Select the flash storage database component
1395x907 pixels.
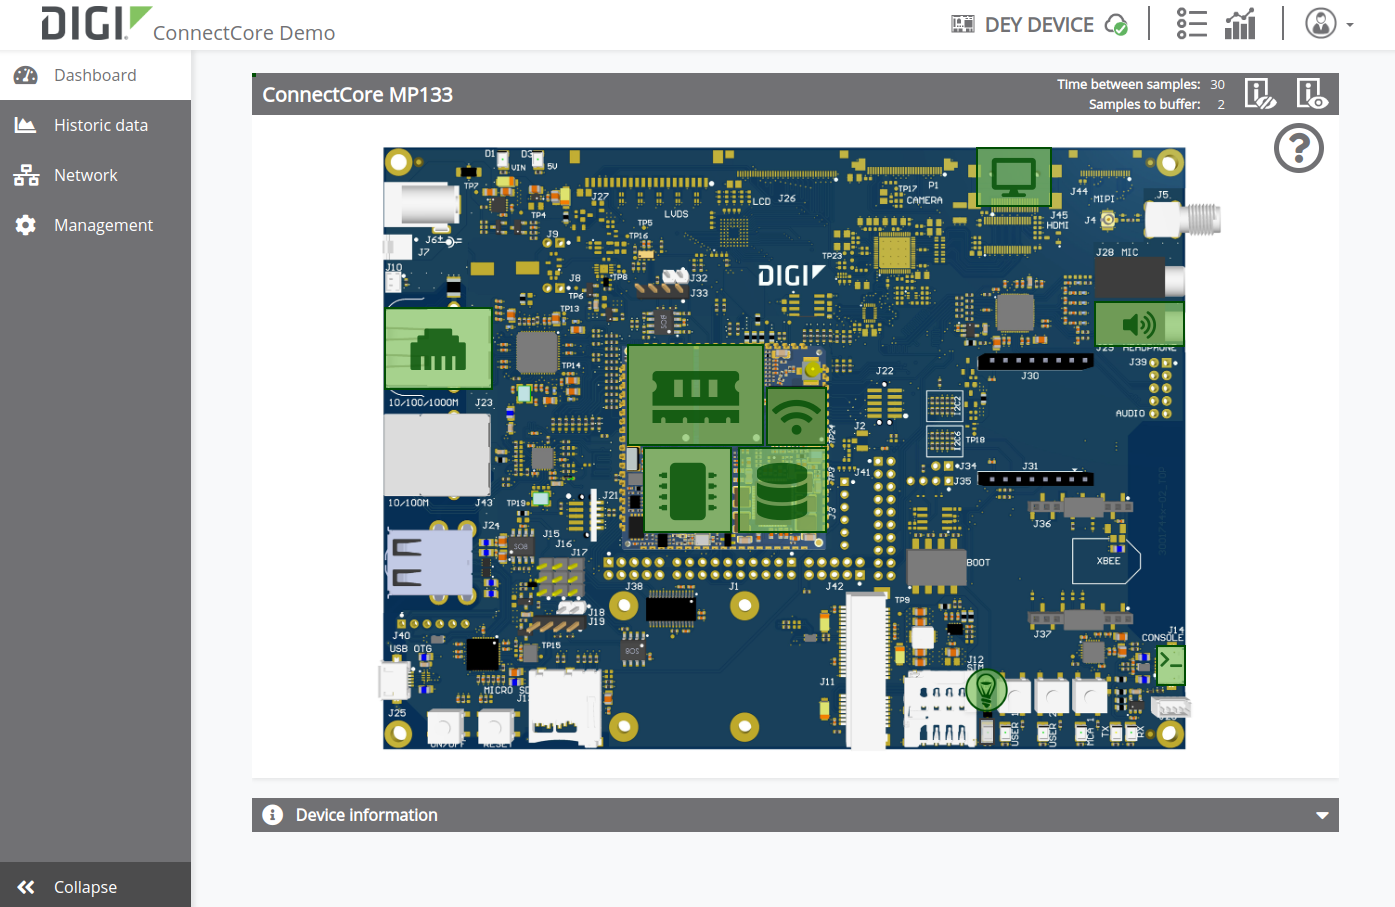[782, 490]
